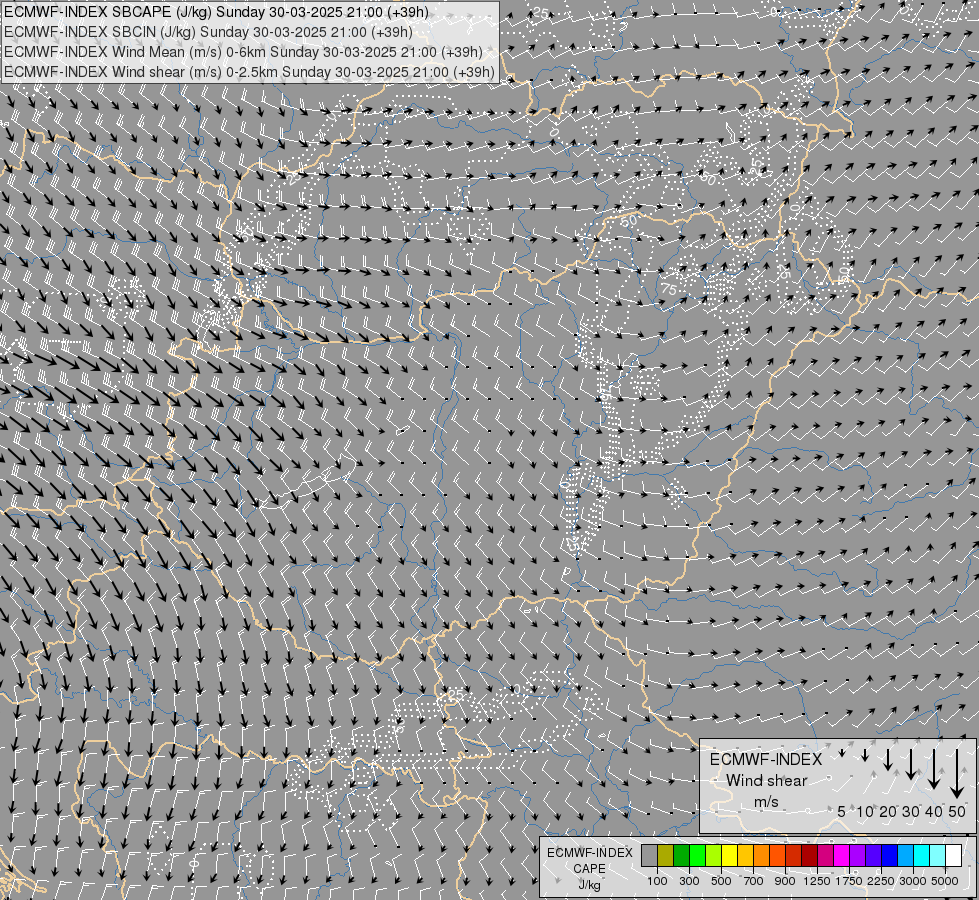Select the olive CAPE legend swatch

[666, 856]
